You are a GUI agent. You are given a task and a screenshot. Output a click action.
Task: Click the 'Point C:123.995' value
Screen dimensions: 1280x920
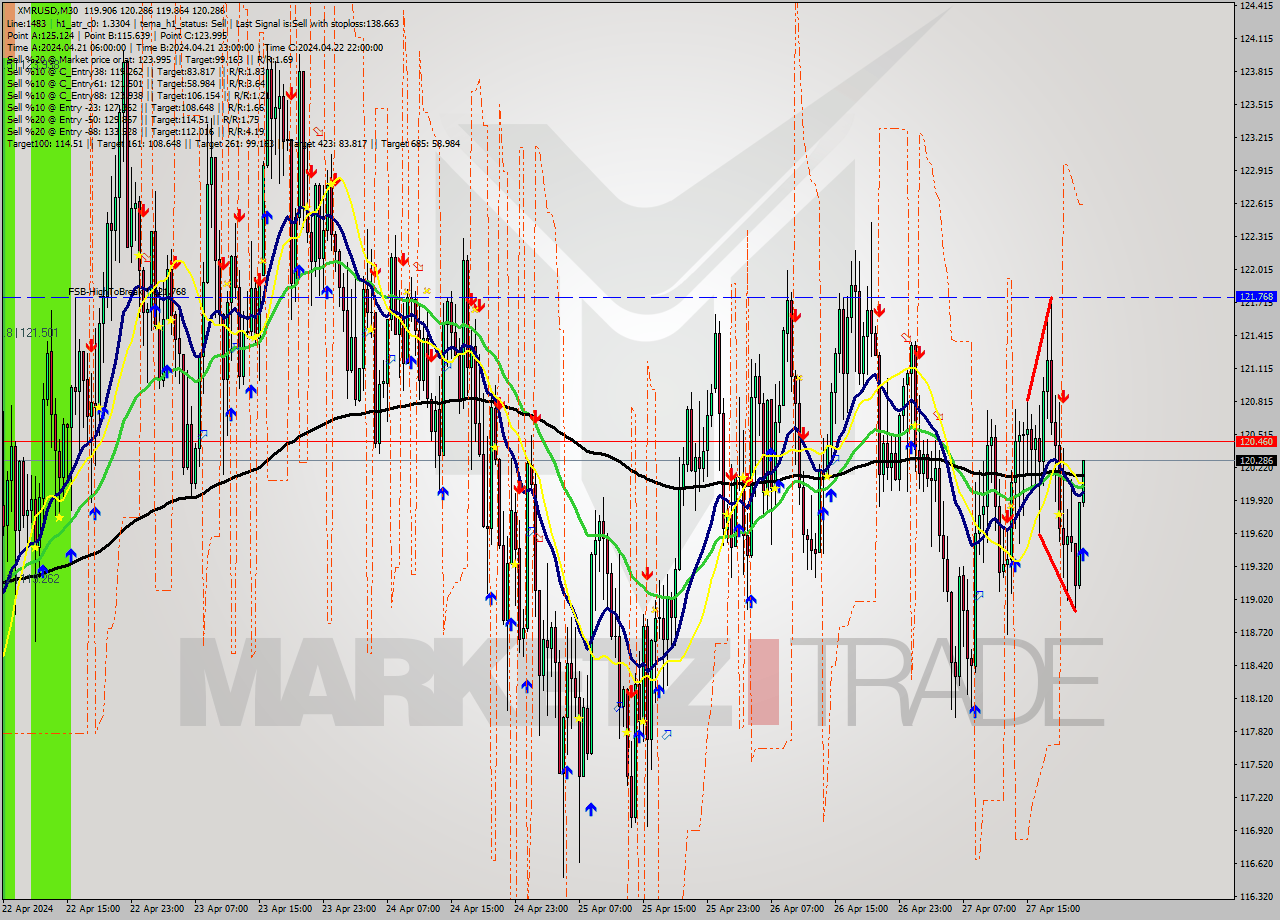pos(193,35)
